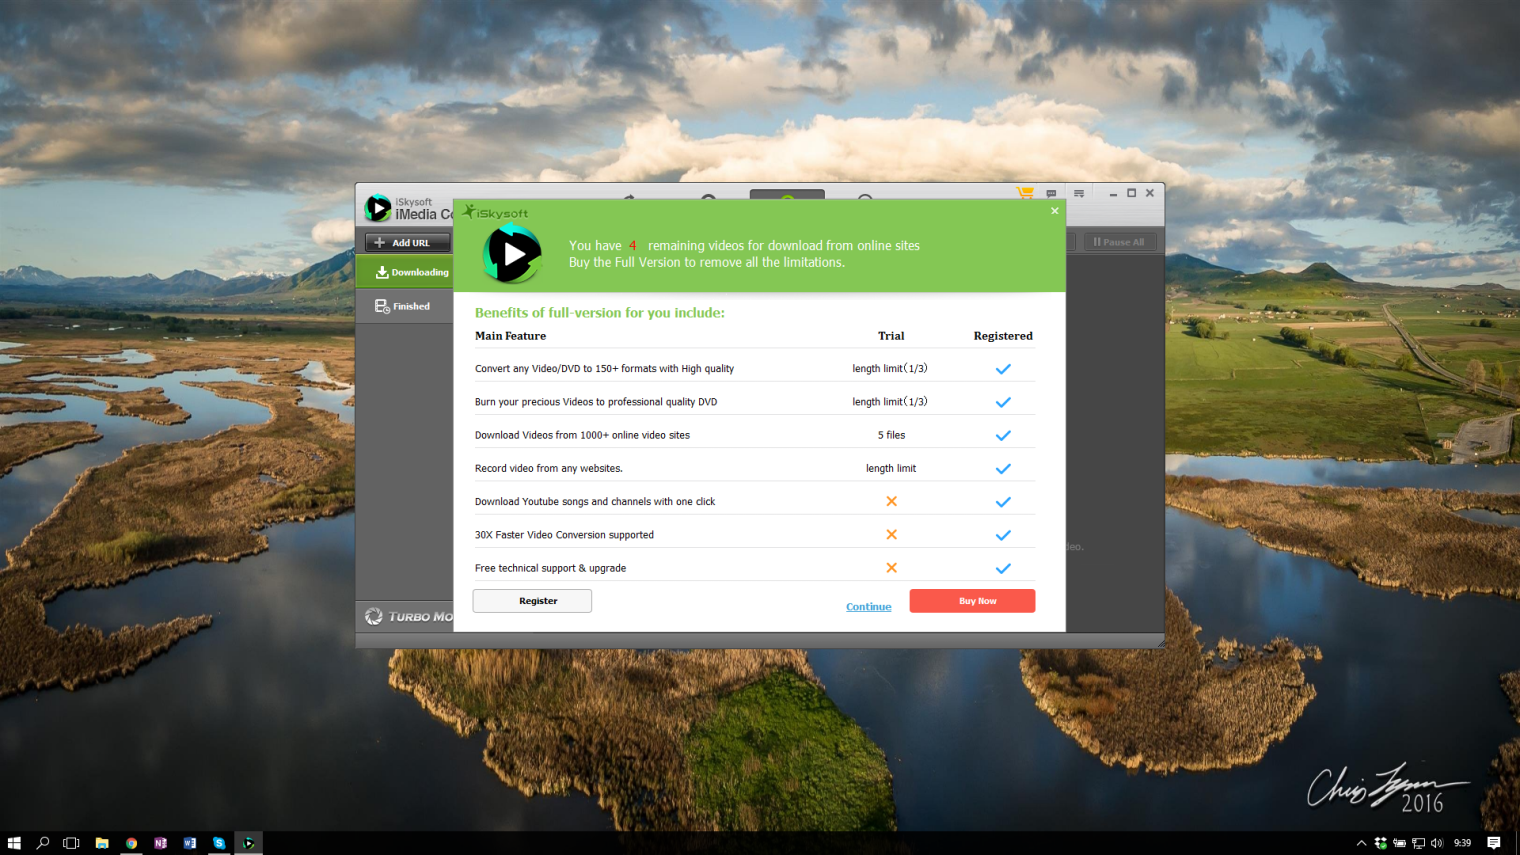
Task: Maximize the iMedia Converter window
Action: click(x=1131, y=193)
